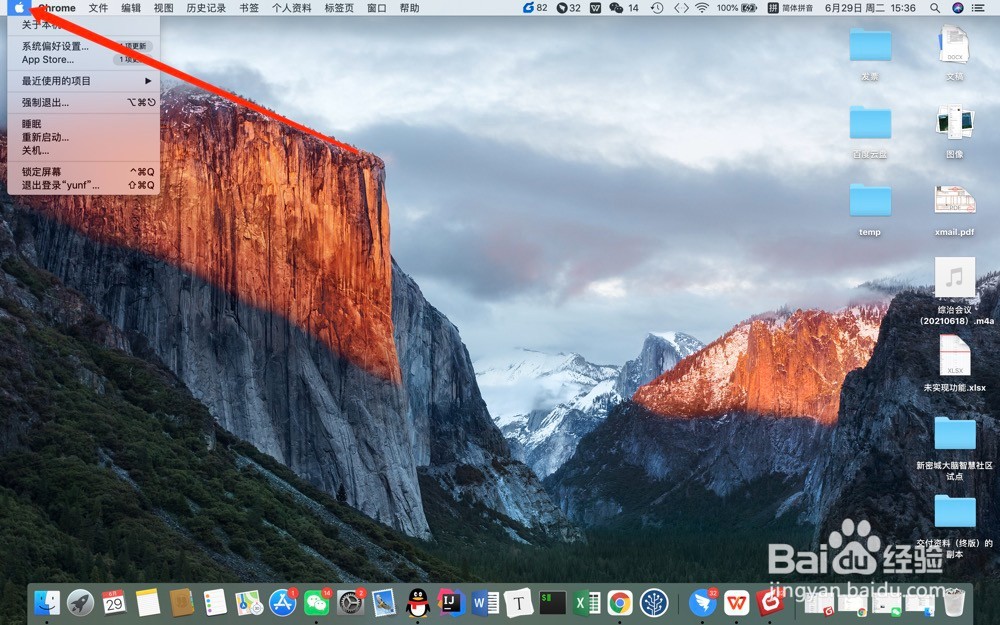The height and width of the screenshot is (625, 1000).
Task: Select 新密城大脑智慧社区试点 folder
Action: (x=955, y=448)
